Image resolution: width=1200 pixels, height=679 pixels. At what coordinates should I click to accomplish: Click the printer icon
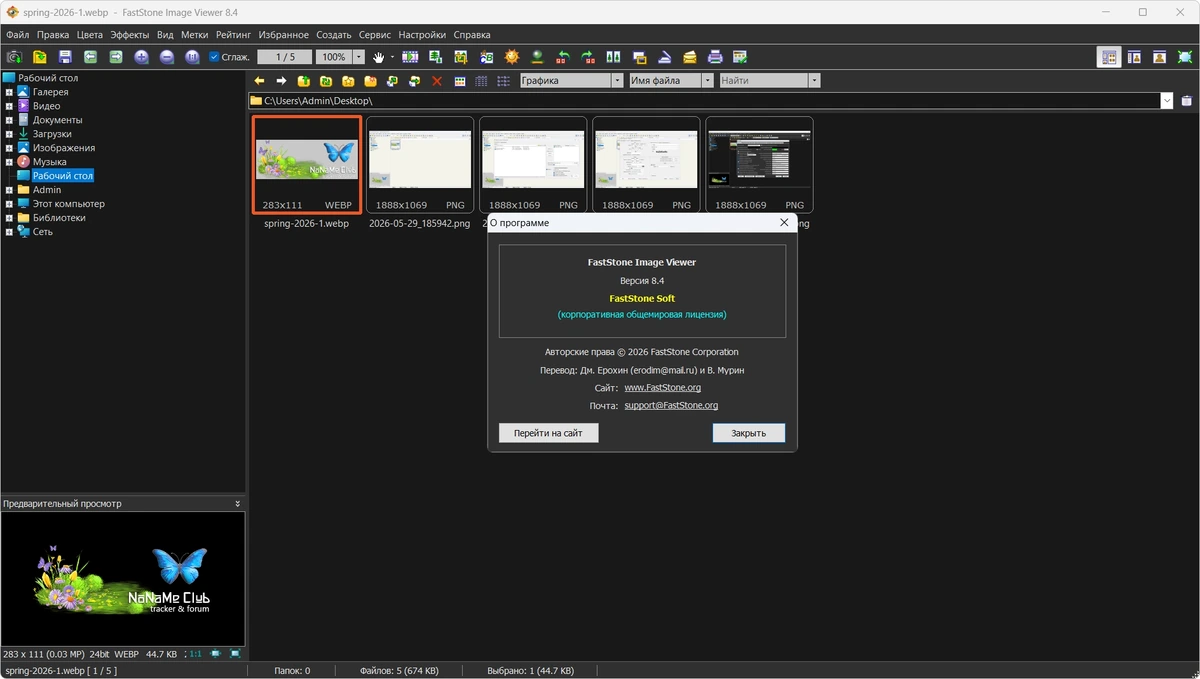tap(715, 57)
